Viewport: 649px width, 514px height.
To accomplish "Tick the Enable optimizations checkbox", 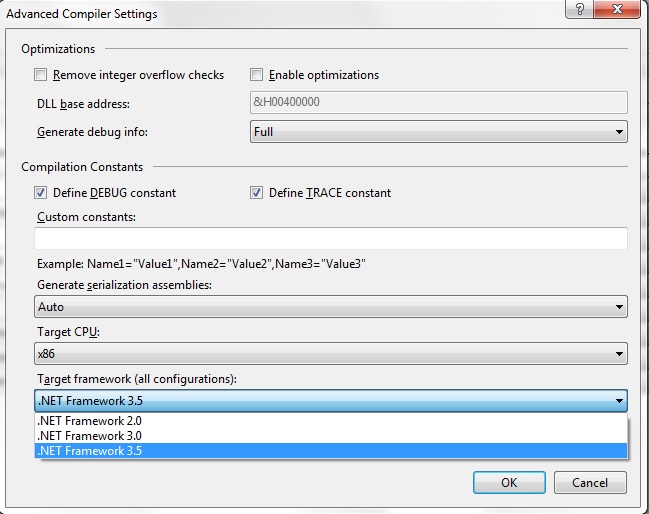I will click(x=257, y=75).
